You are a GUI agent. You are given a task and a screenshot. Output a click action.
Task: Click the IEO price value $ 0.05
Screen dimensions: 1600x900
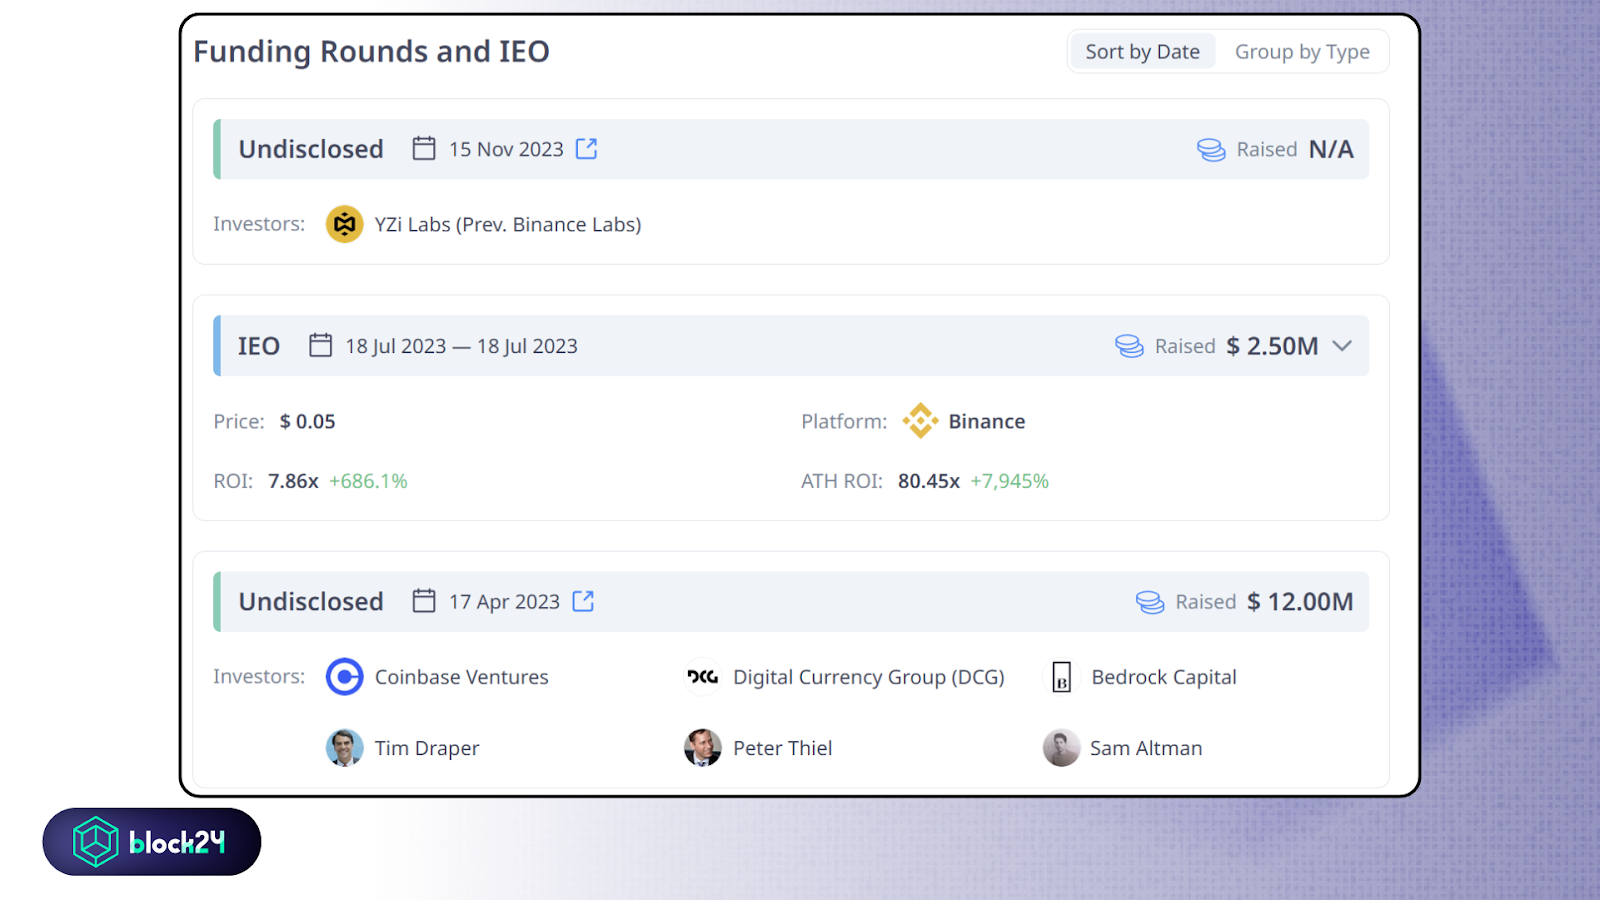[308, 422]
